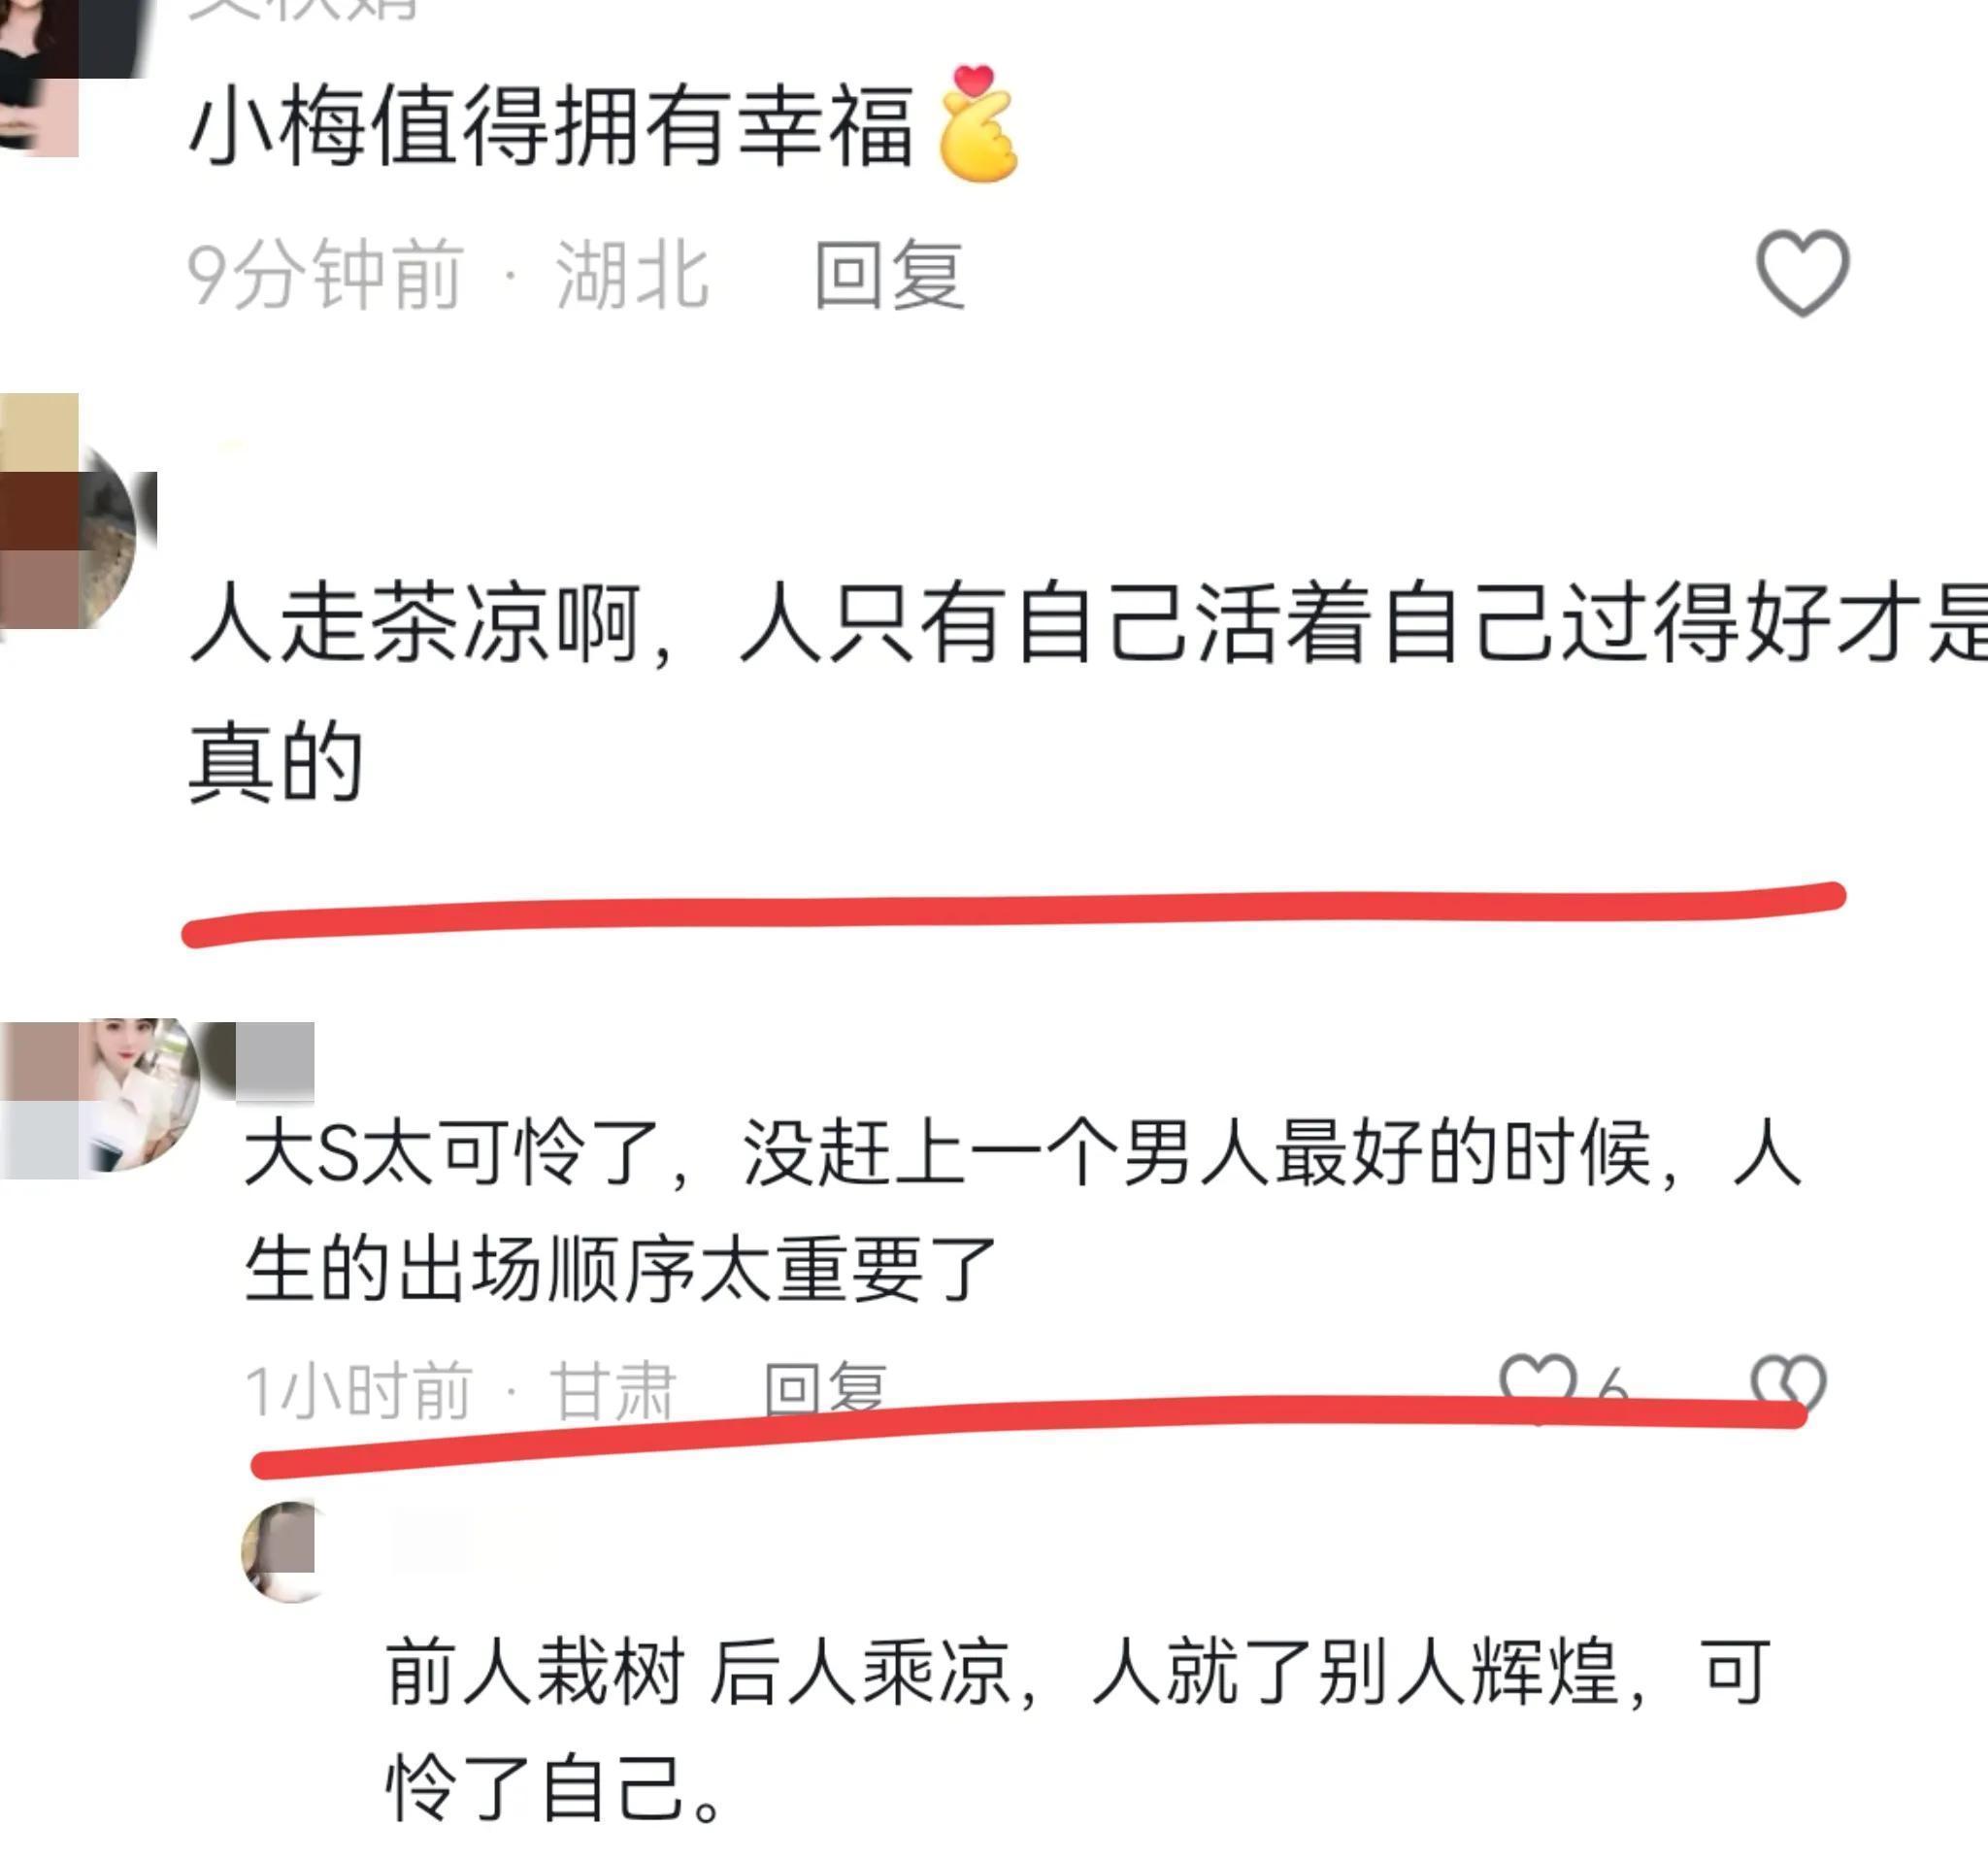This screenshot has width=1988, height=1859.
Task: Reply to the 9分钟前 湖北 comment
Action: tap(889, 274)
